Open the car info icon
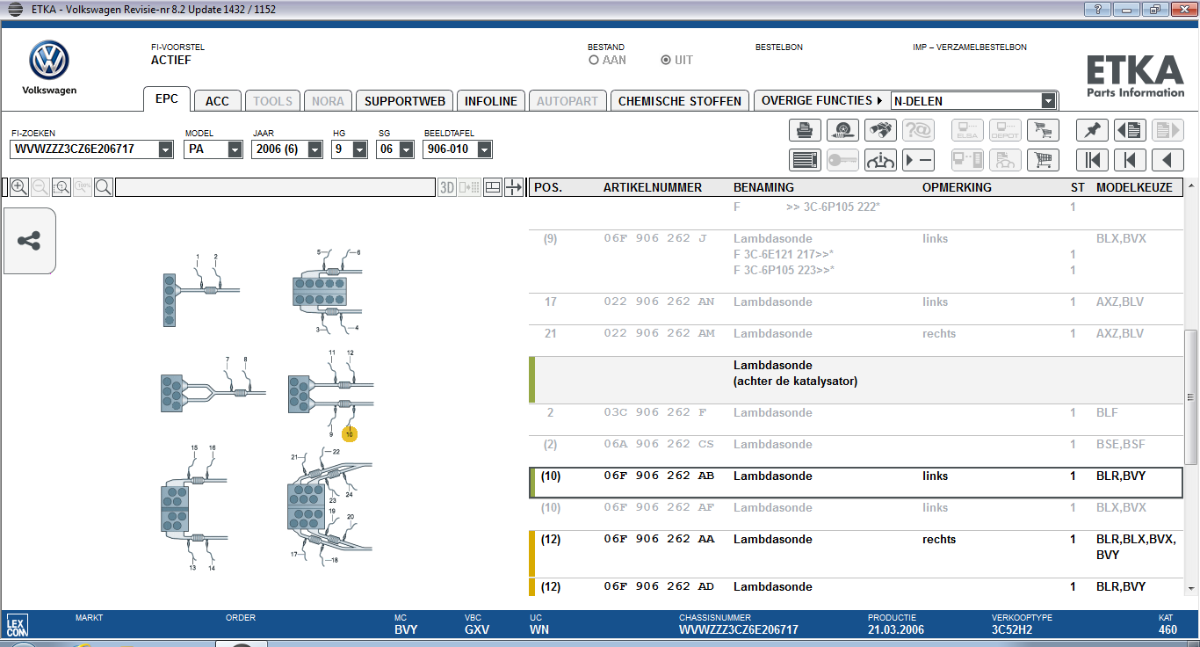 click(x=881, y=159)
